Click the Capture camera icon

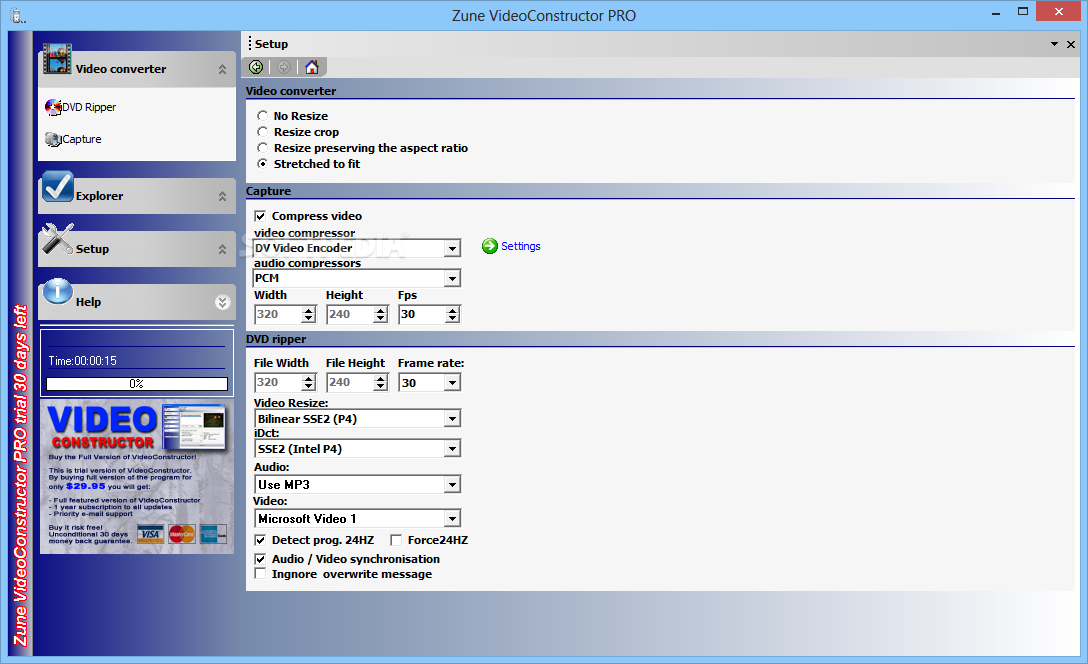53,139
